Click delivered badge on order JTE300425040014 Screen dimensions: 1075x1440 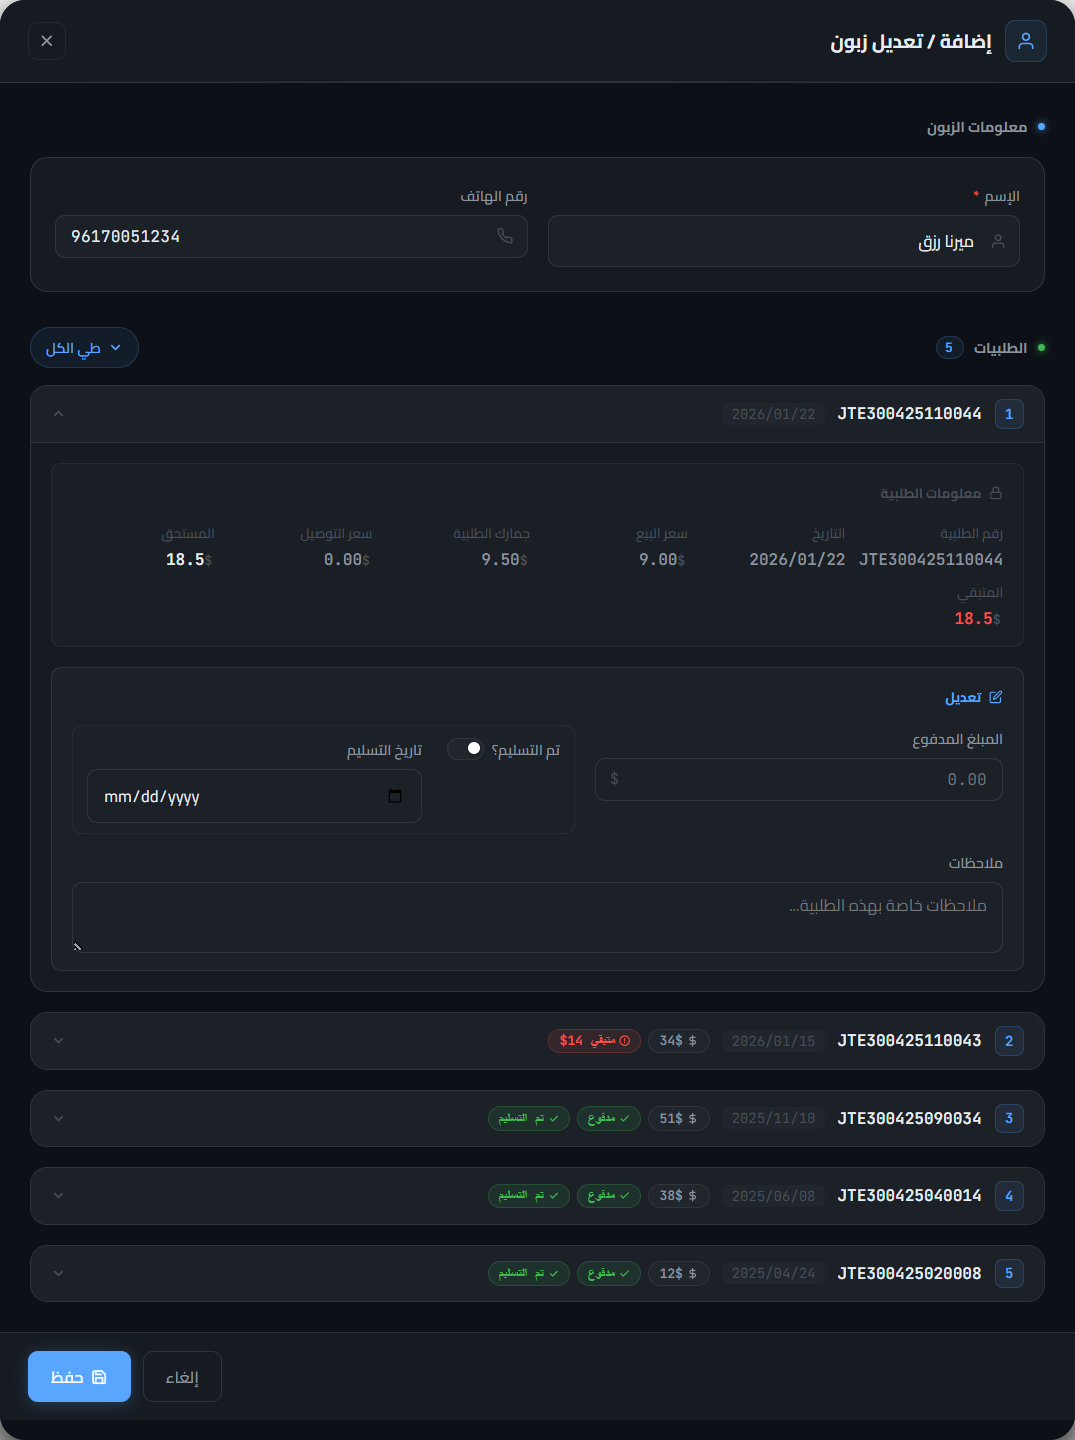529,1196
